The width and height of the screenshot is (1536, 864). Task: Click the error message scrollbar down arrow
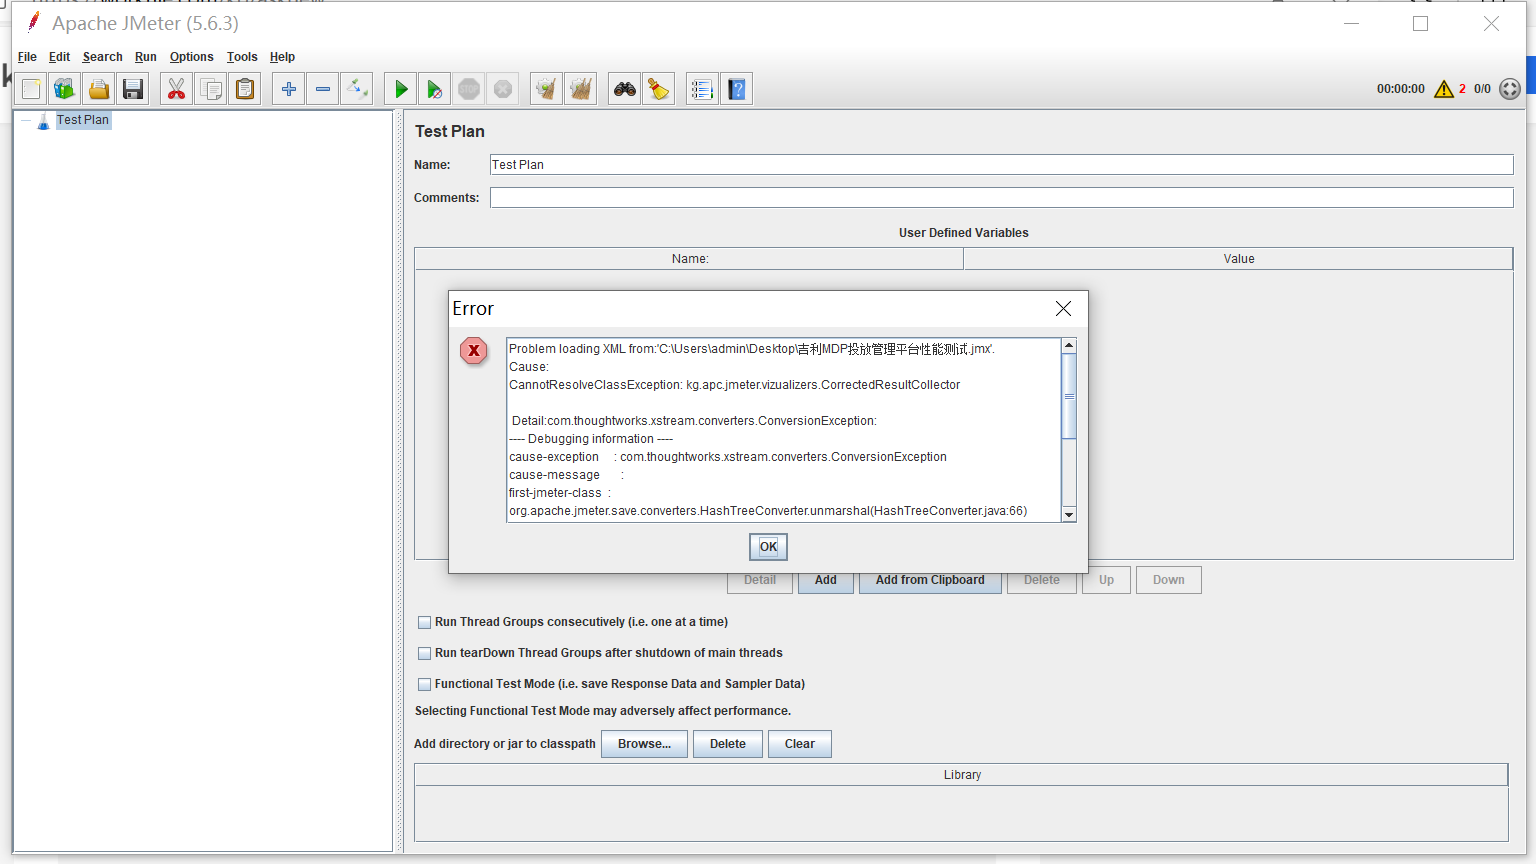(x=1069, y=515)
